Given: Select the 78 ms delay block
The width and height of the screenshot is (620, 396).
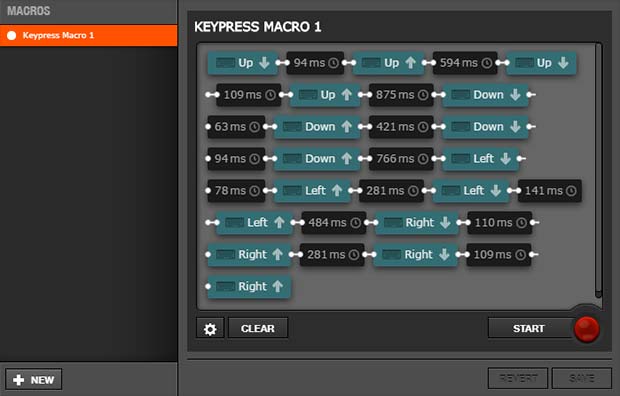Looking at the screenshot, I should 236,191.
